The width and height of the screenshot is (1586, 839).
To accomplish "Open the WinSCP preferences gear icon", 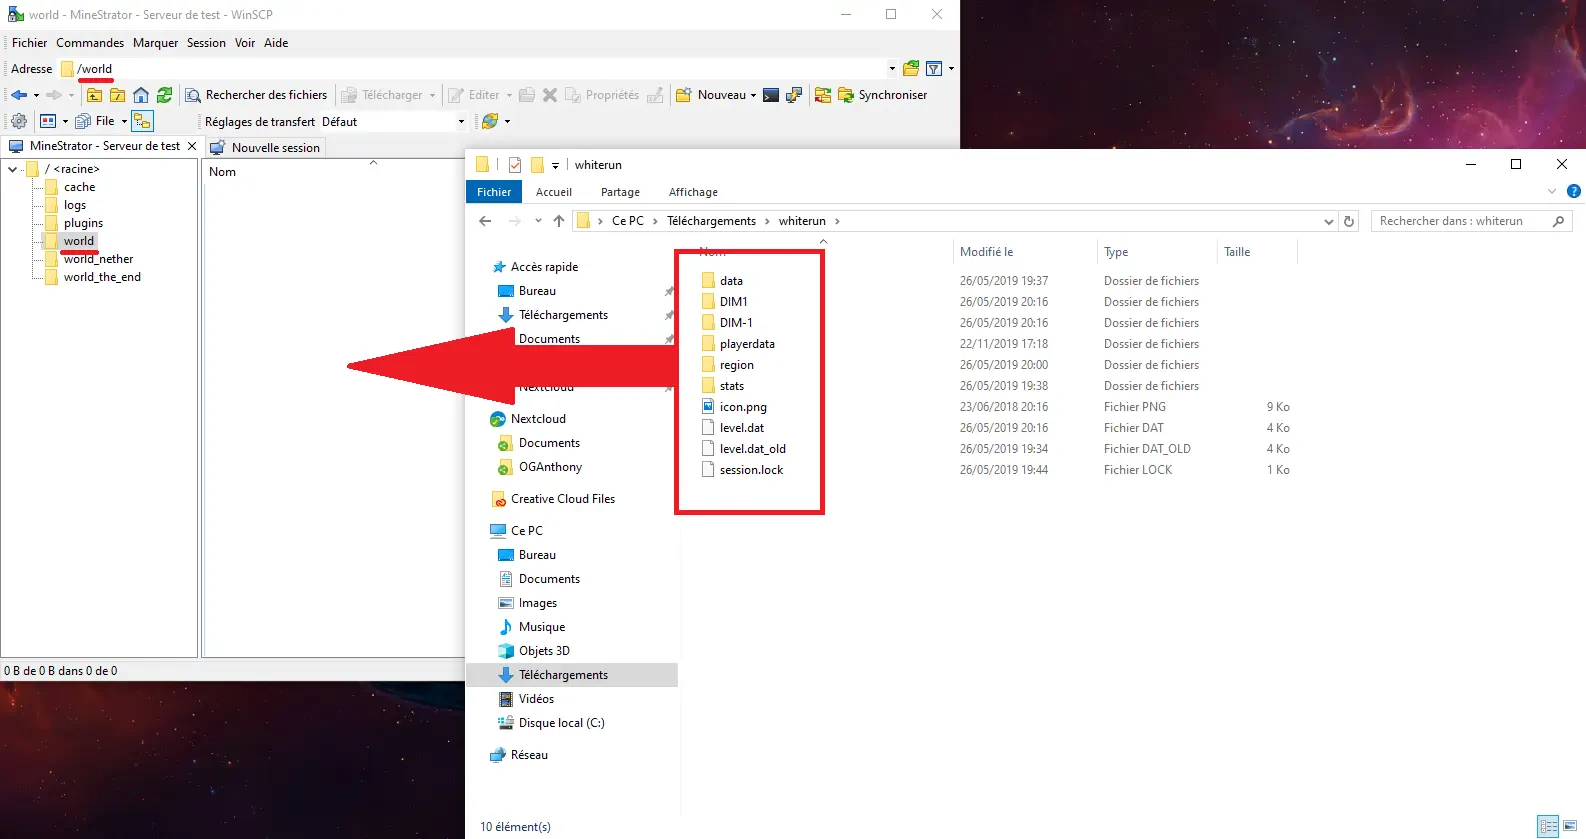I will [x=18, y=121].
